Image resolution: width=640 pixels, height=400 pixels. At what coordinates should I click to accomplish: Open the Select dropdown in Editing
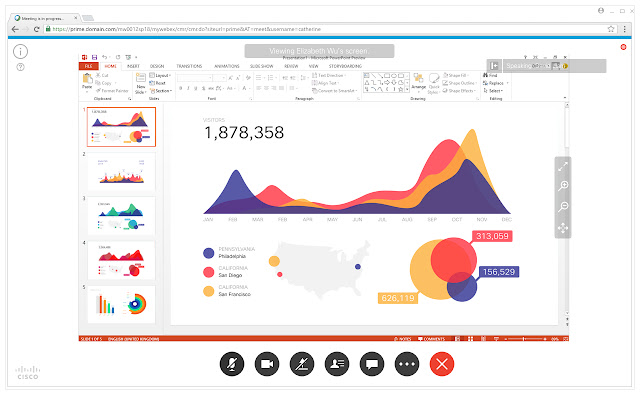pos(493,91)
